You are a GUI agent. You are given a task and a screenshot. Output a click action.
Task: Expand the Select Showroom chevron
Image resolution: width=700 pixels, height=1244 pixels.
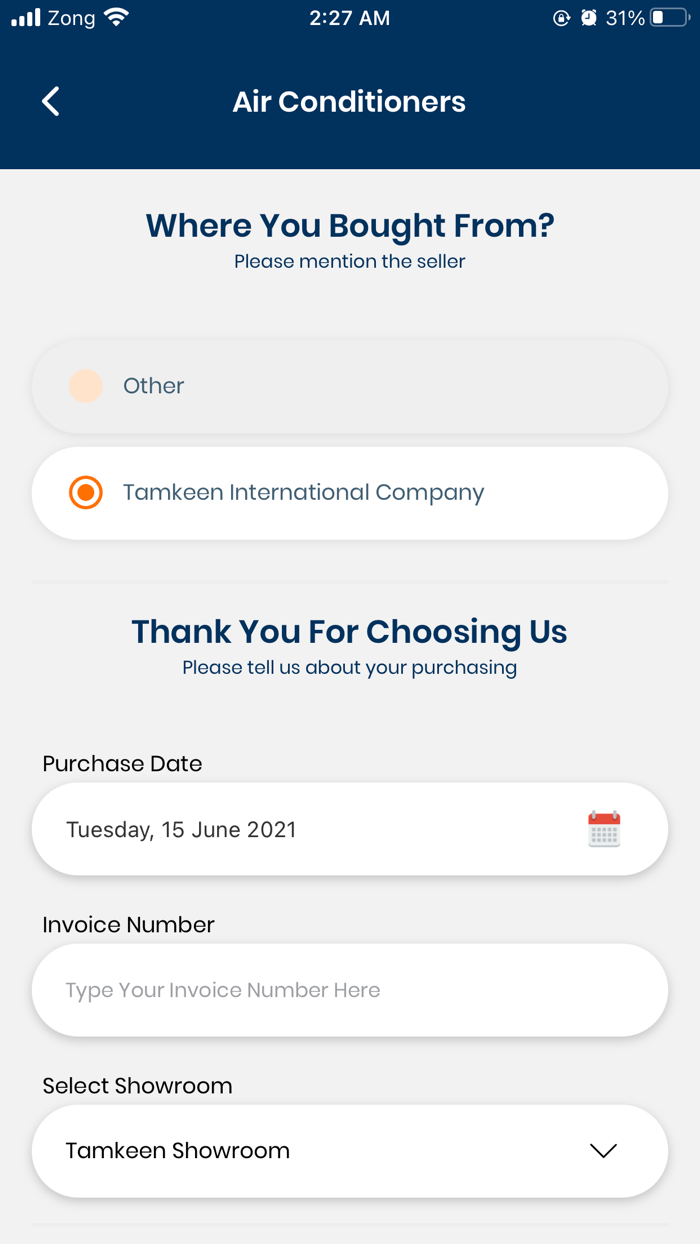[x=603, y=1151]
